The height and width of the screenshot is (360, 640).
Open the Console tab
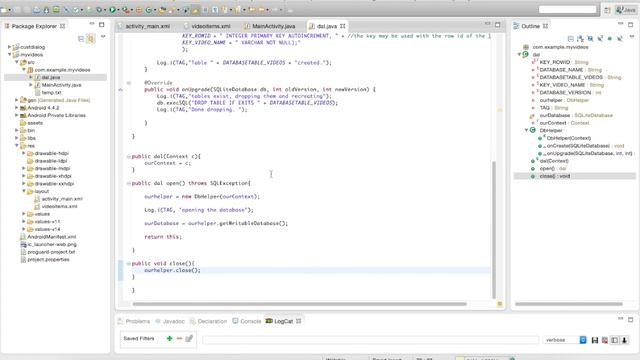[x=250, y=321]
